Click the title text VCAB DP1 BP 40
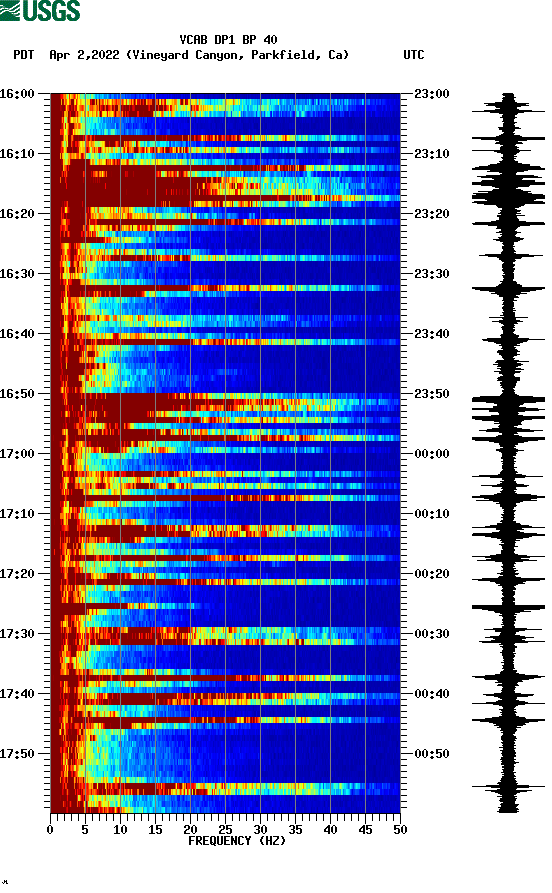552x893 pixels. tap(228, 40)
